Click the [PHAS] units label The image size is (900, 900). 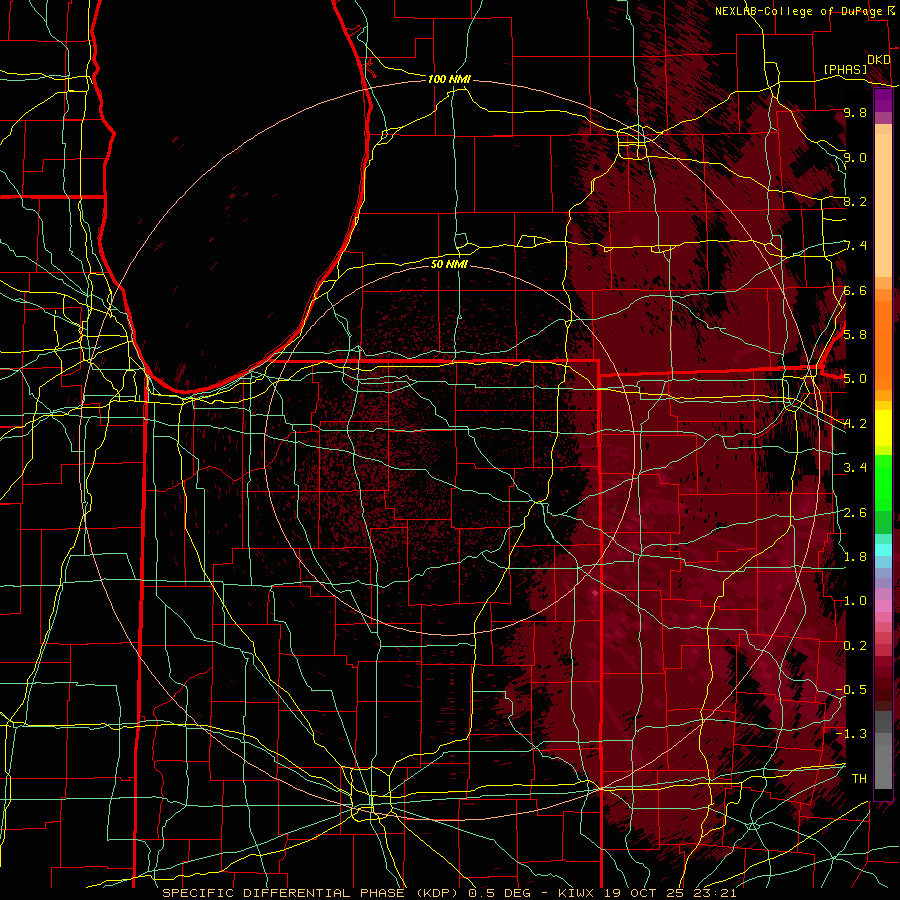tap(845, 69)
